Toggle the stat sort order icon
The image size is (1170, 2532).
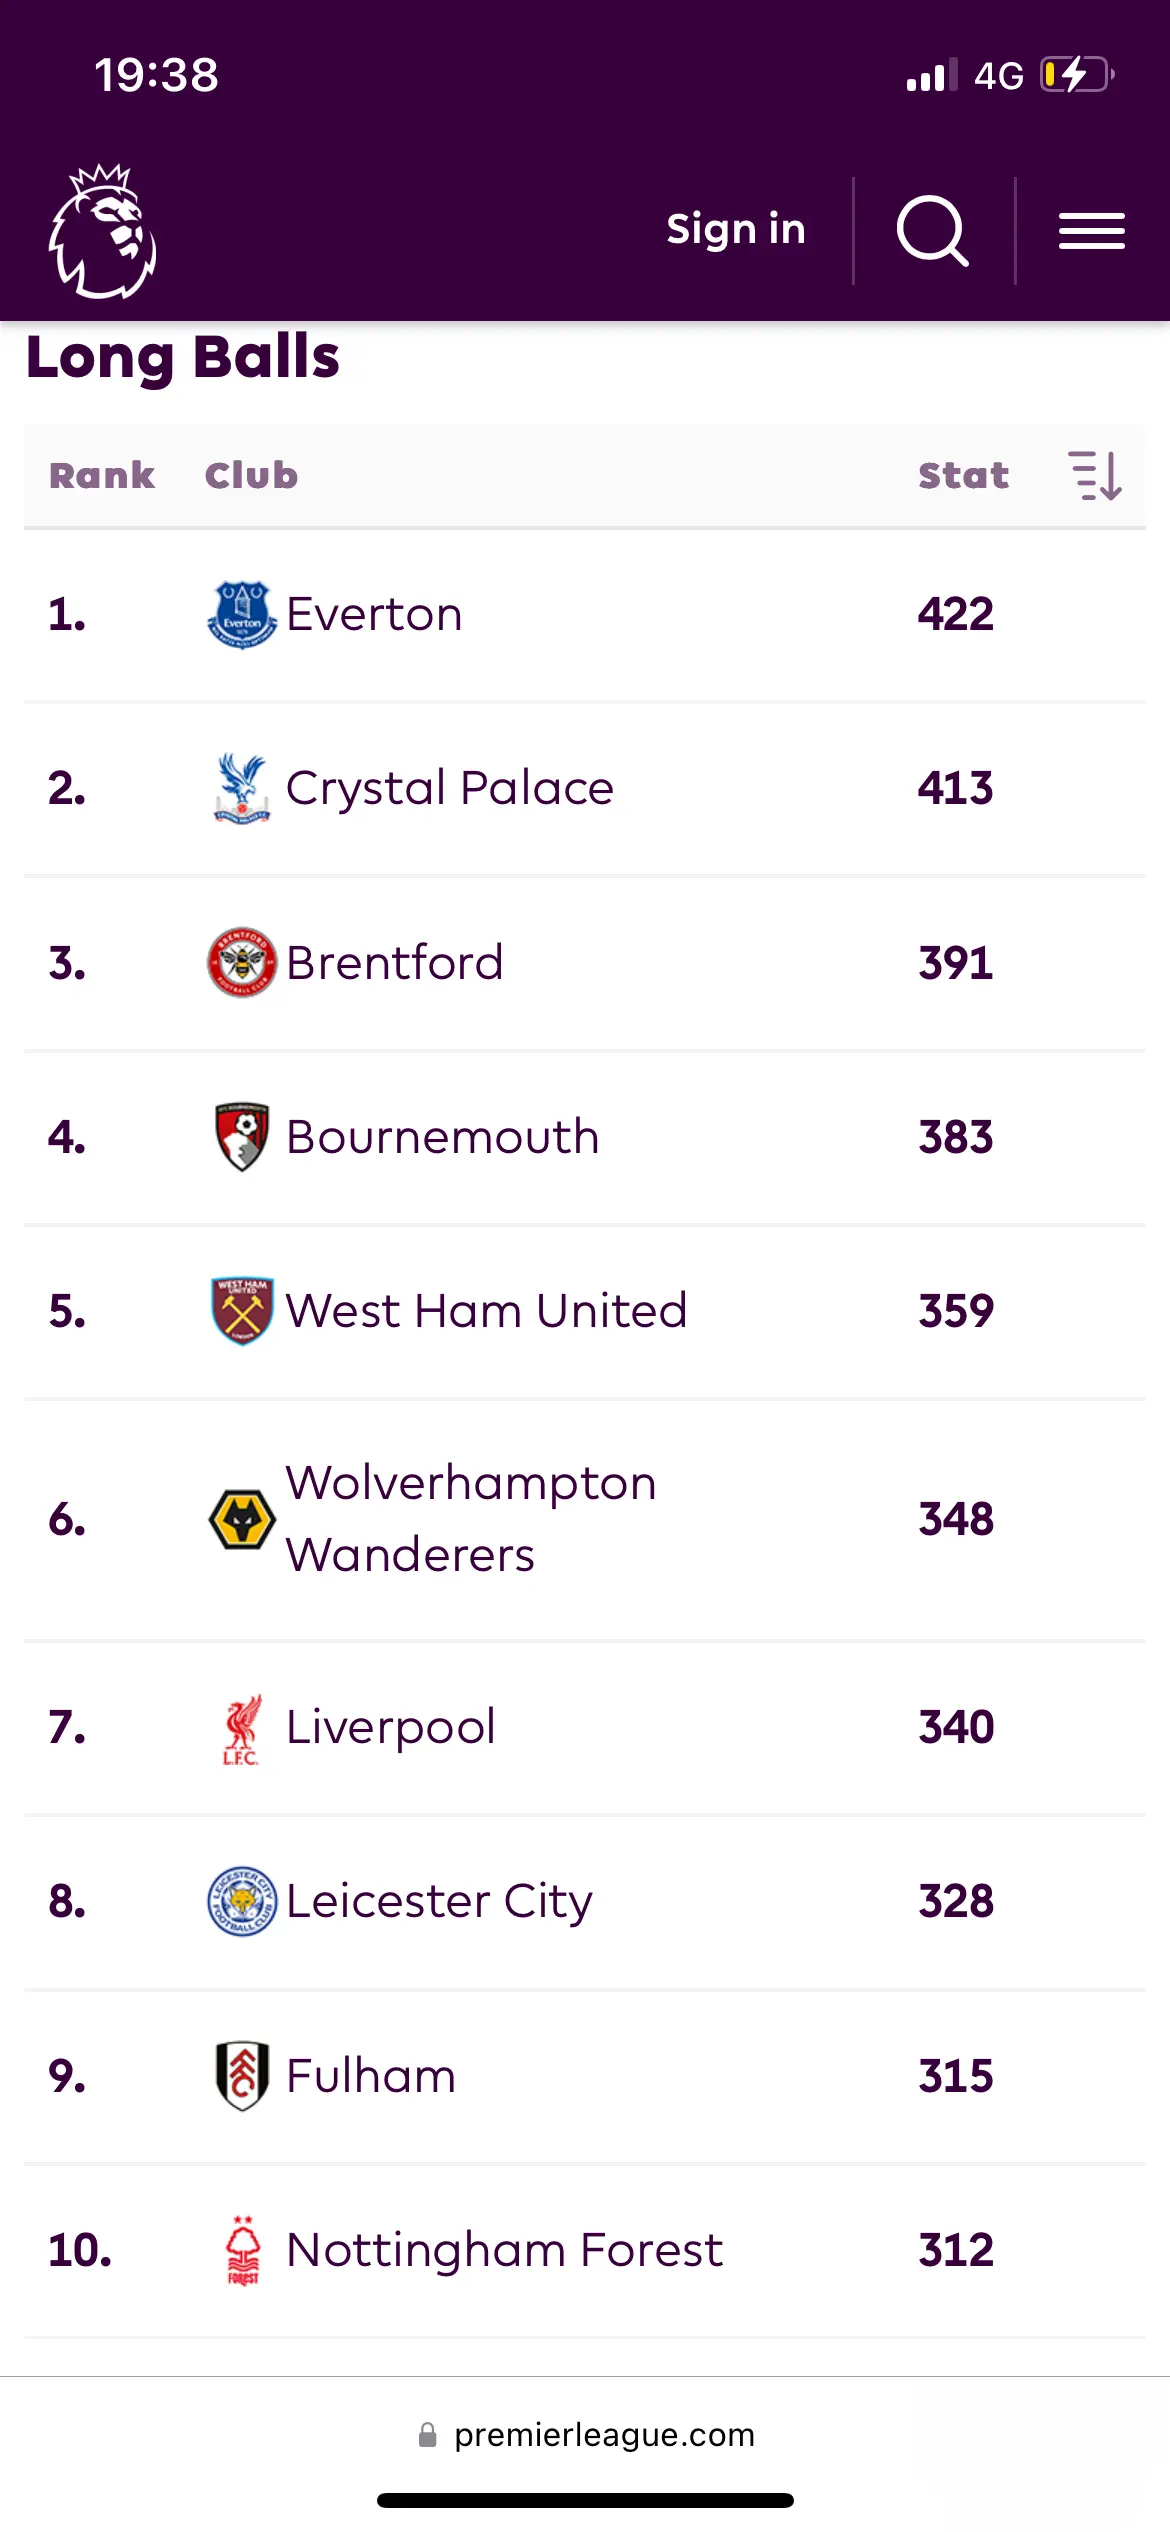point(1095,475)
